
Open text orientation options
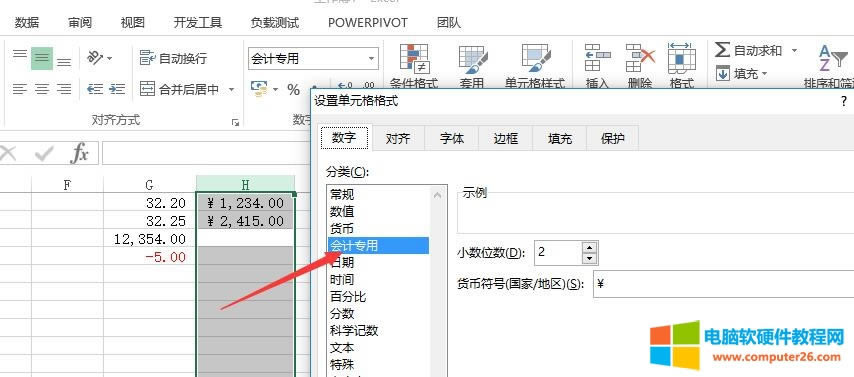point(99,58)
